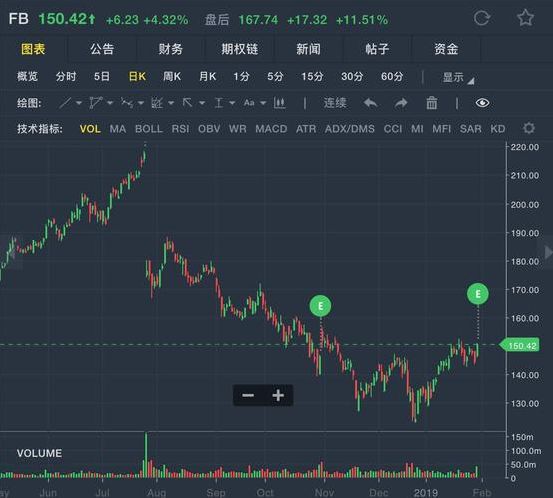Viewport: 553px width, 498px height.
Task: Switch to 期权链 options chain tab
Action: [x=240, y=49]
